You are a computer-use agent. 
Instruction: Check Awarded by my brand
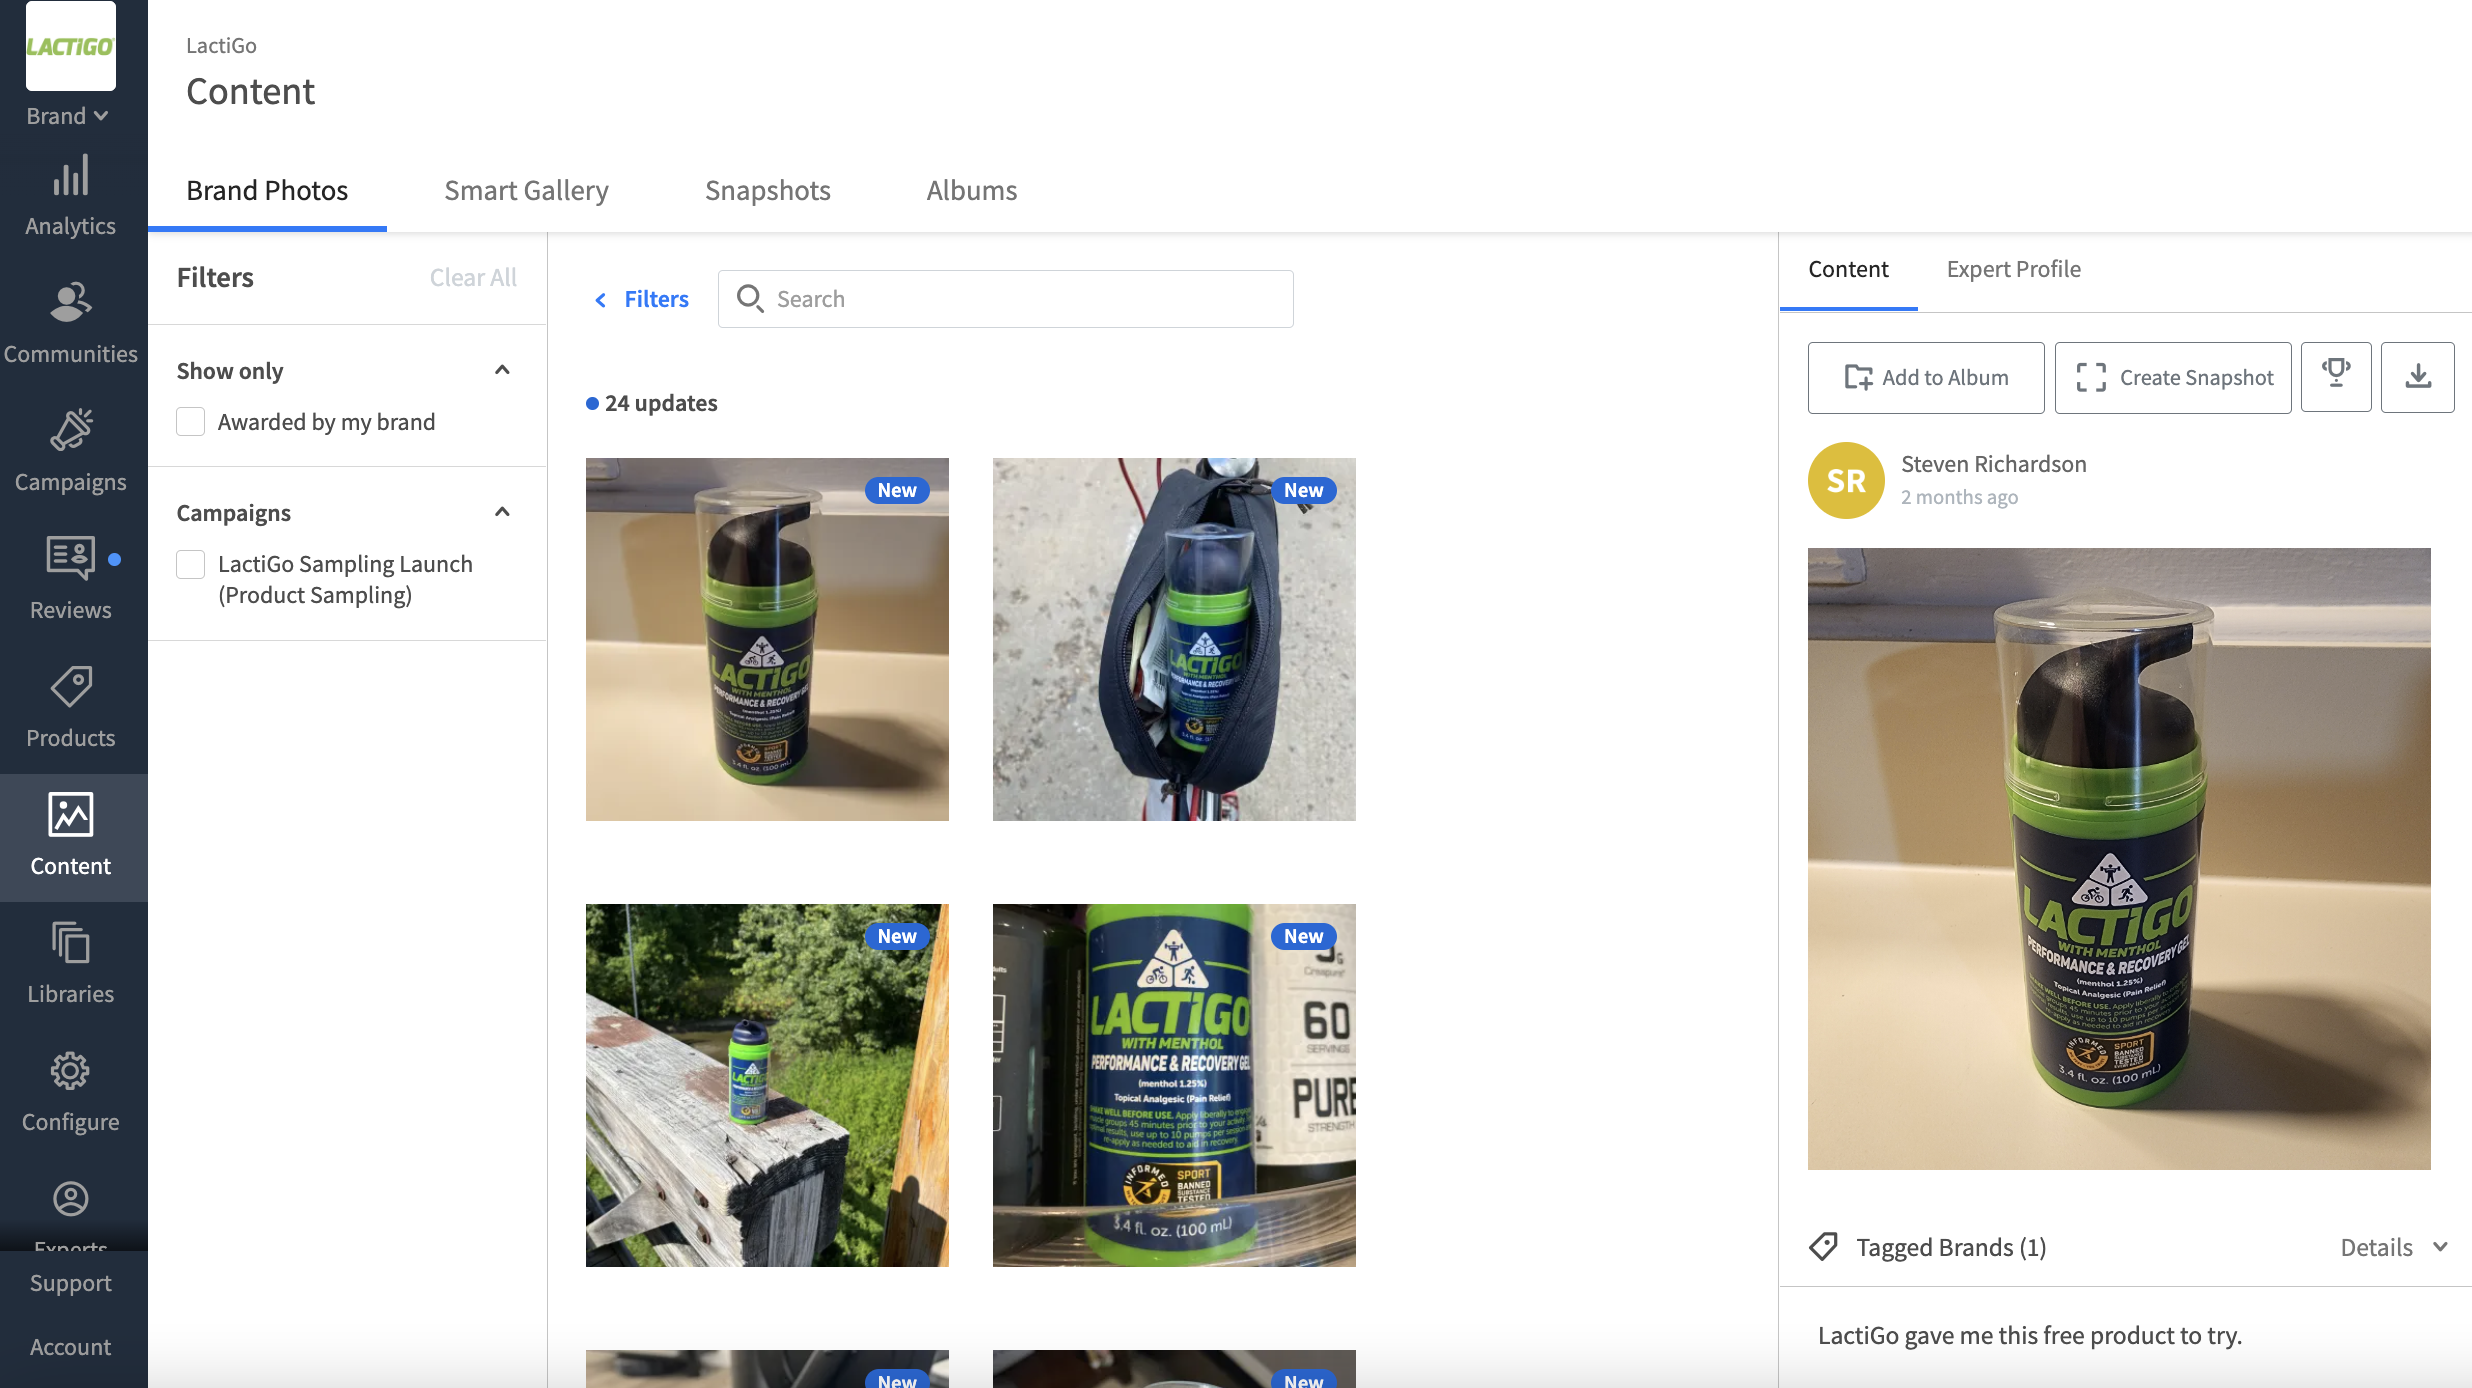(x=190, y=422)
